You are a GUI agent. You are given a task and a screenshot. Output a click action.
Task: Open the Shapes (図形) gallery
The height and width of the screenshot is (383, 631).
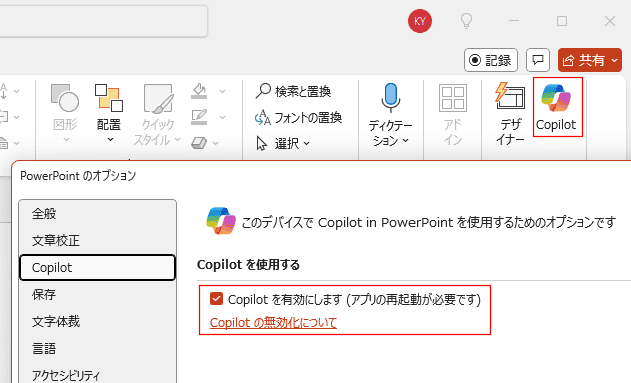tap(65, 113)
